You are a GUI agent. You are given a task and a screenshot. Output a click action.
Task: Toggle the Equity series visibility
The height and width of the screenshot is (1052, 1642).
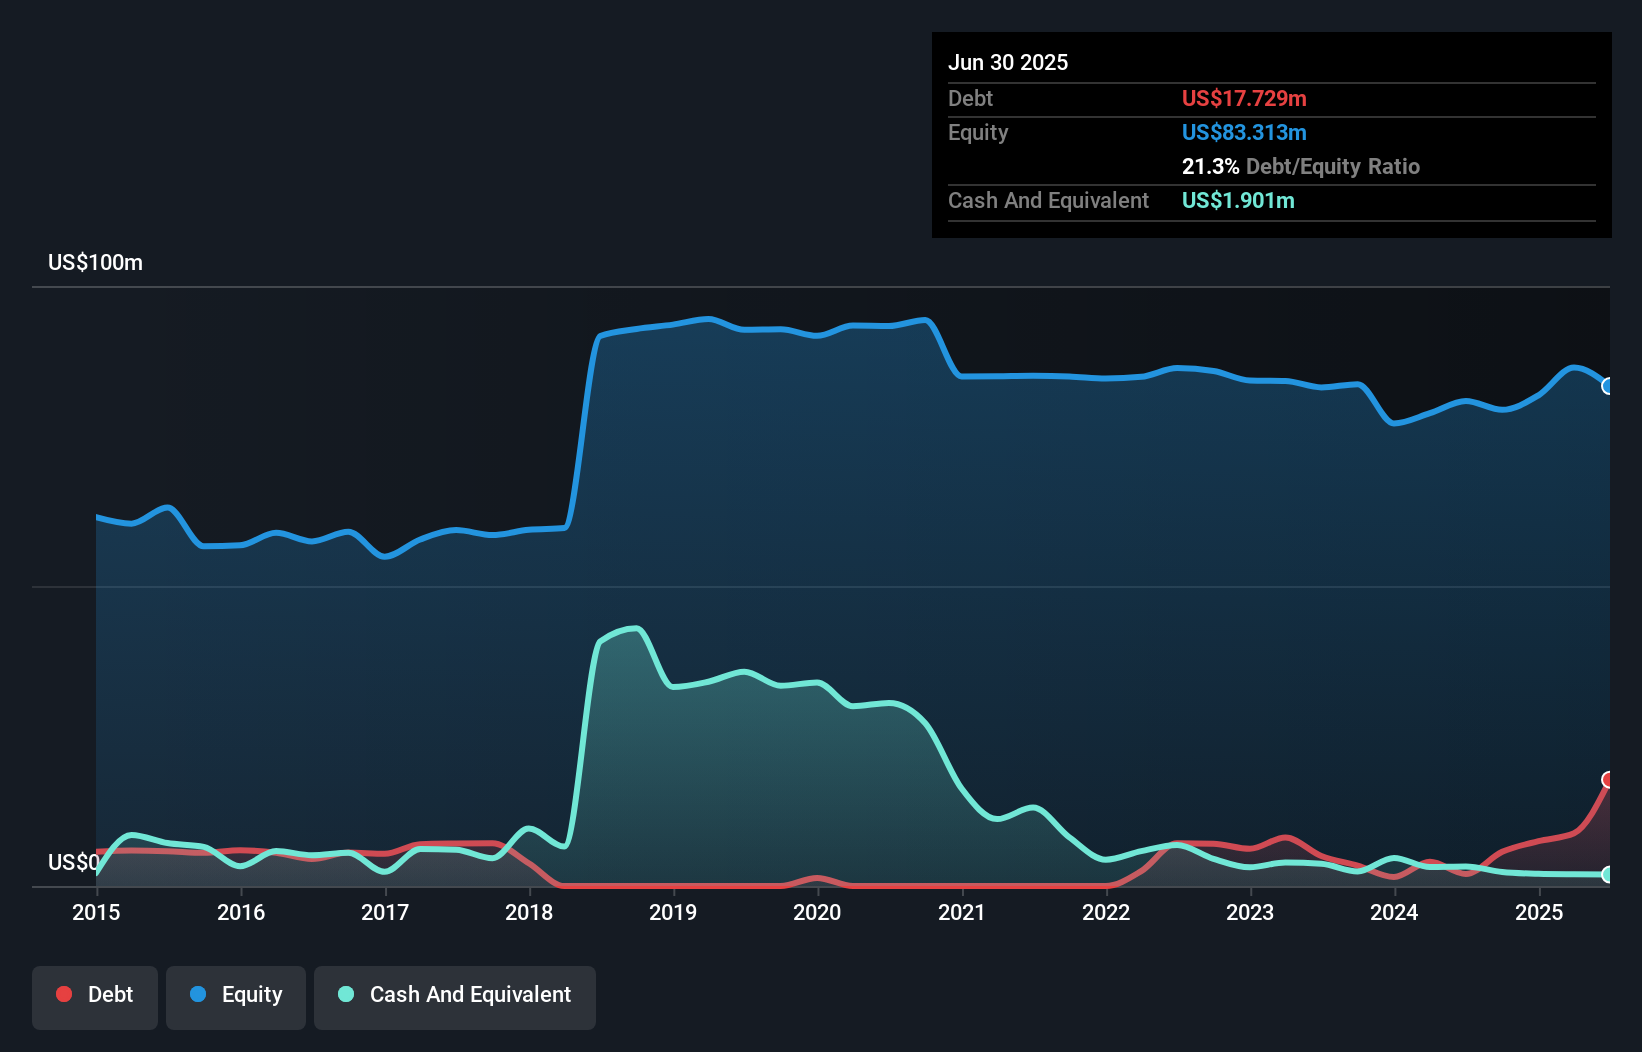(x=235, y=994)
